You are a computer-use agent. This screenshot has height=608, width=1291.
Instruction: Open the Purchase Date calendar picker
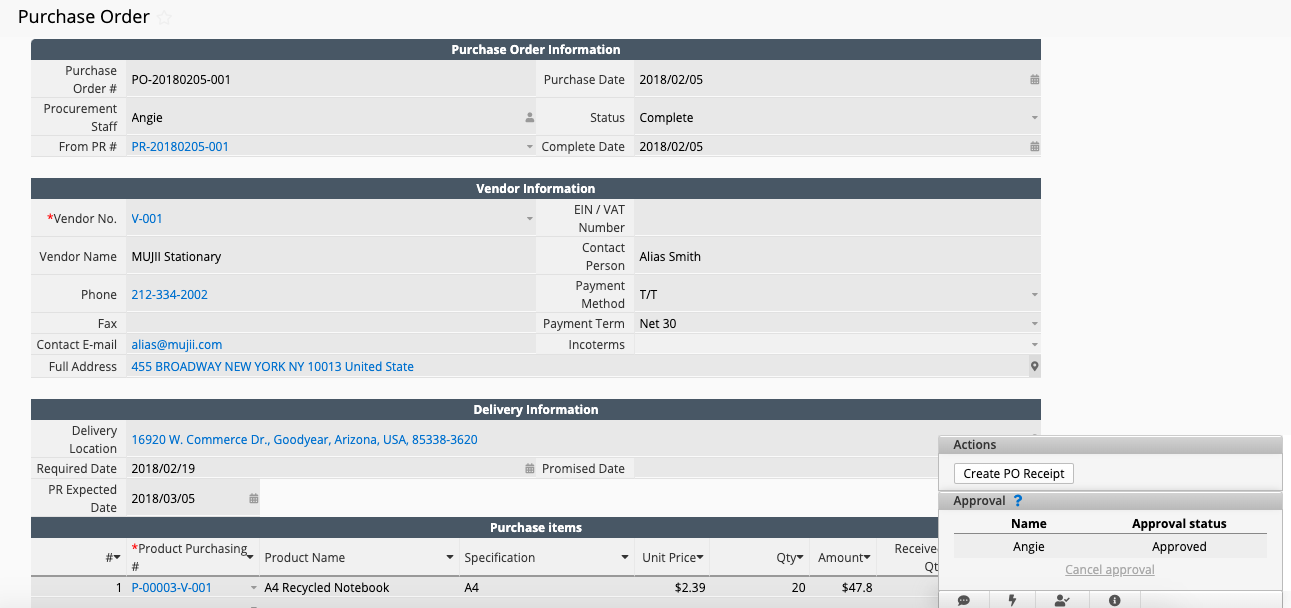pos(1034,80)
